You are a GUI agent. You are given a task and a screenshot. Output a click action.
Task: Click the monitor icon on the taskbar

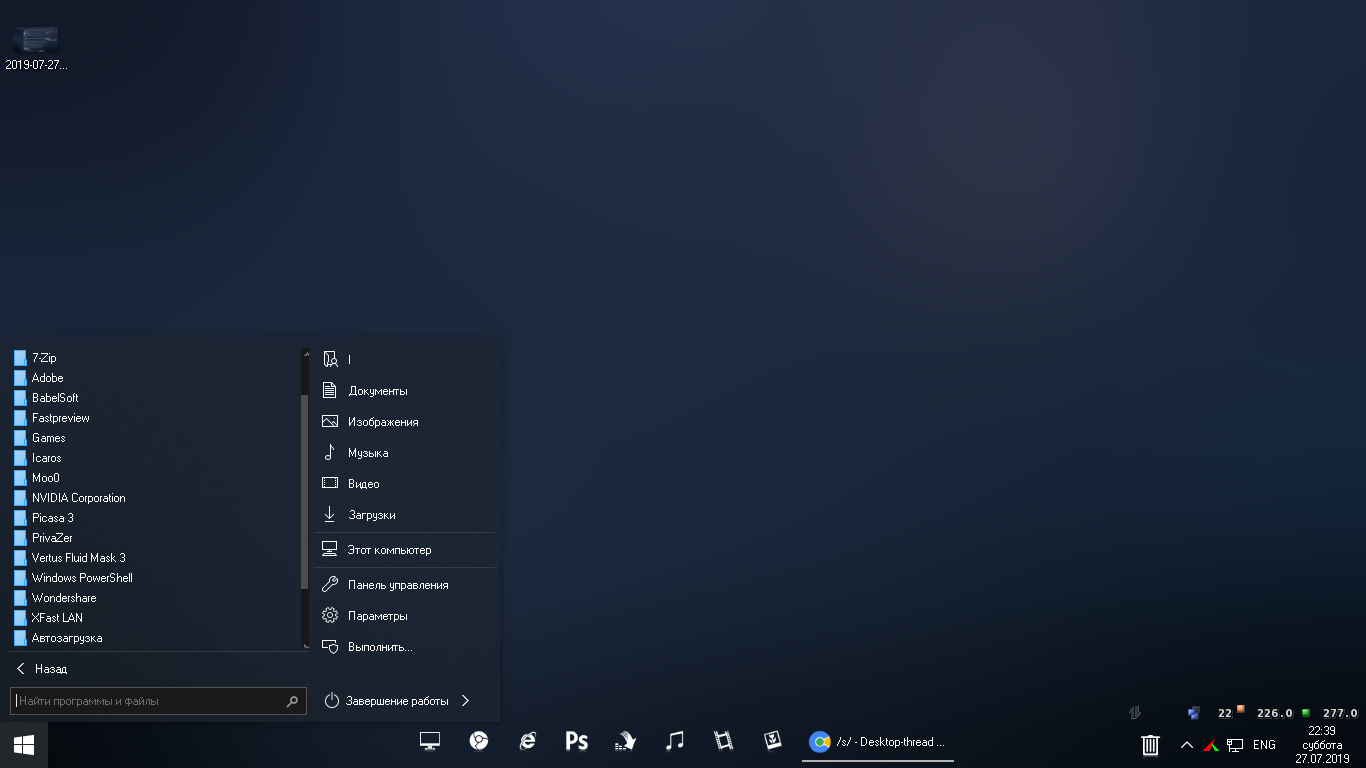coord(430,741)
